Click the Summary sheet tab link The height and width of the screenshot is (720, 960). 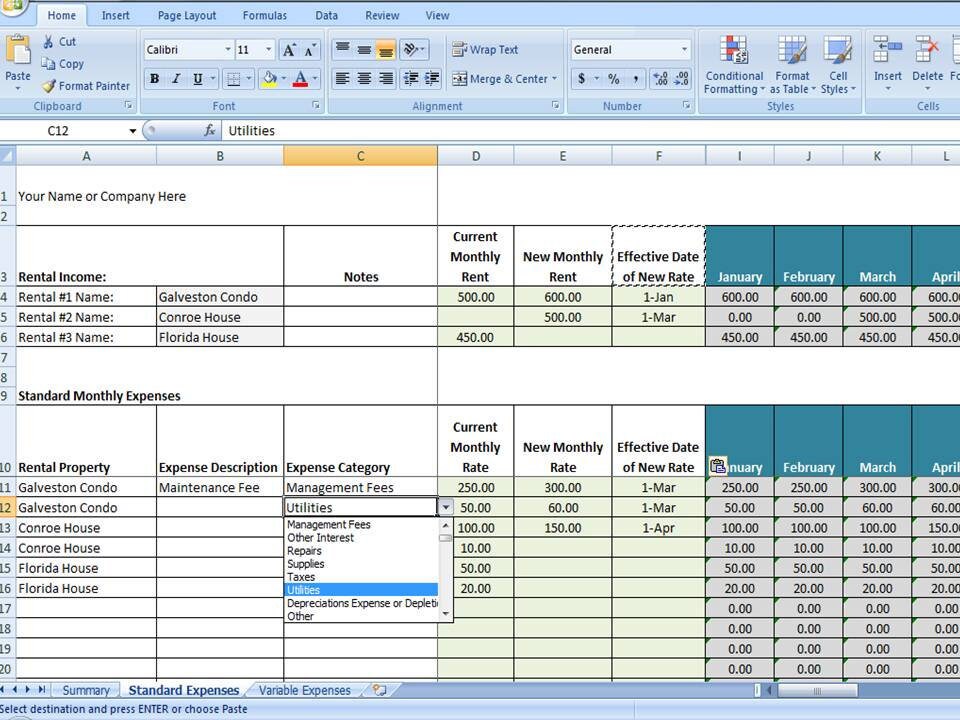86,690
